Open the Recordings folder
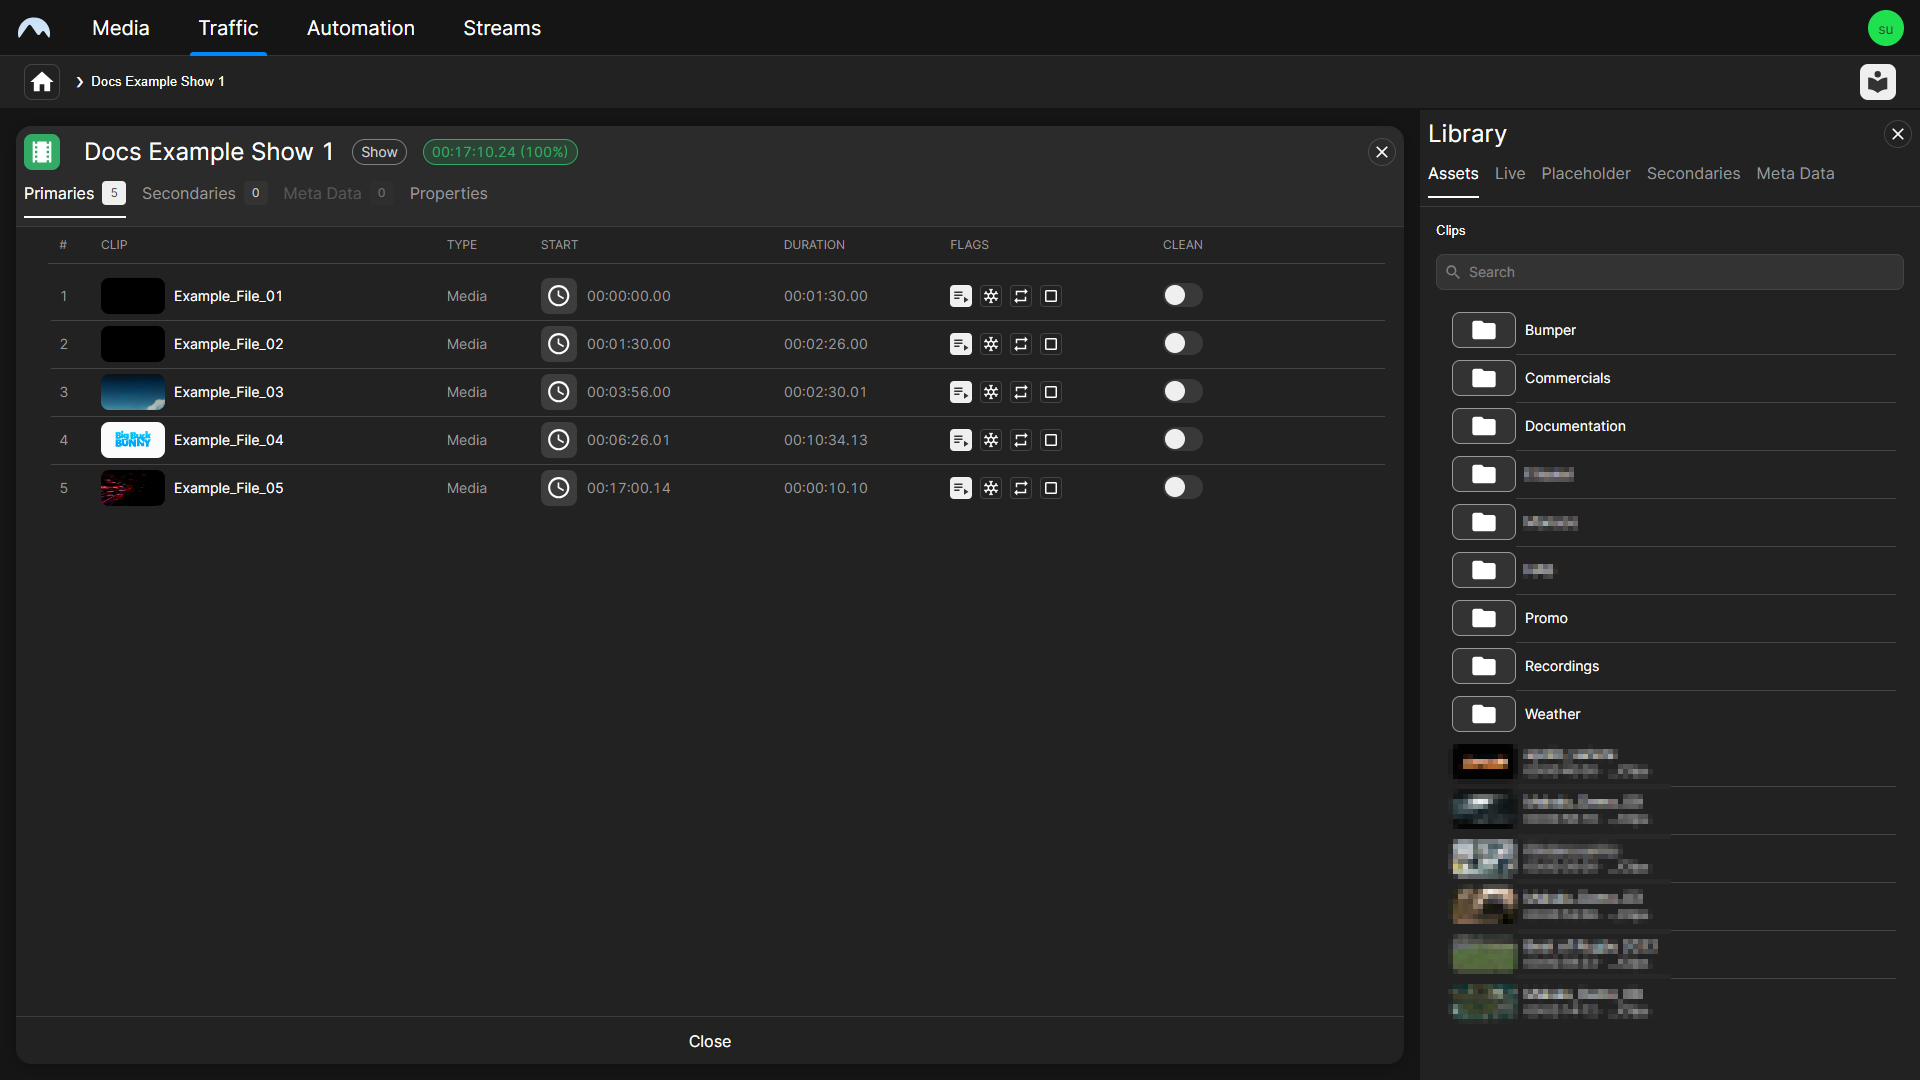Viewport: 1920px width, 1080px height. tap(1561, 666)
